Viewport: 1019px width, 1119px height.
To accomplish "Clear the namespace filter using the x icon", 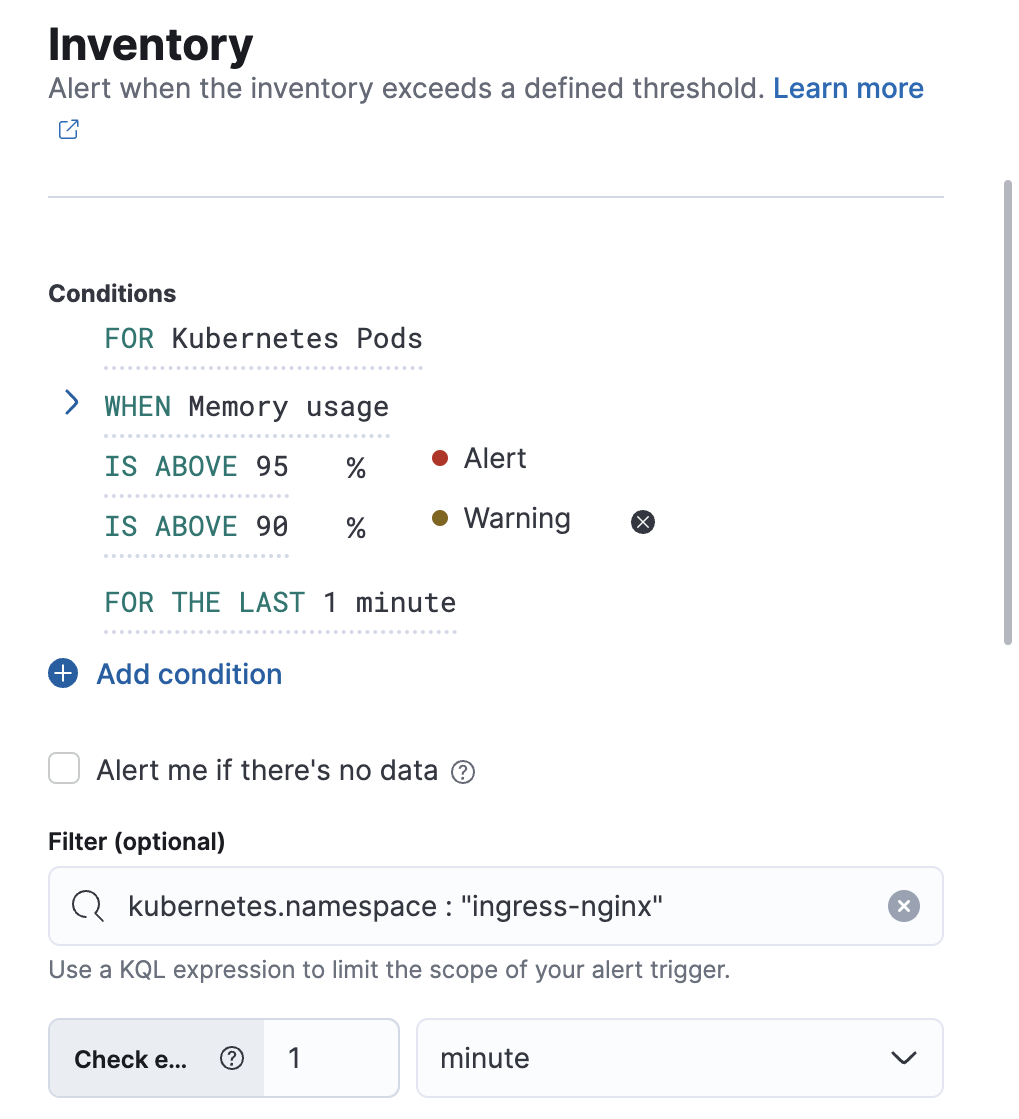I will click(x=903, y=906).
